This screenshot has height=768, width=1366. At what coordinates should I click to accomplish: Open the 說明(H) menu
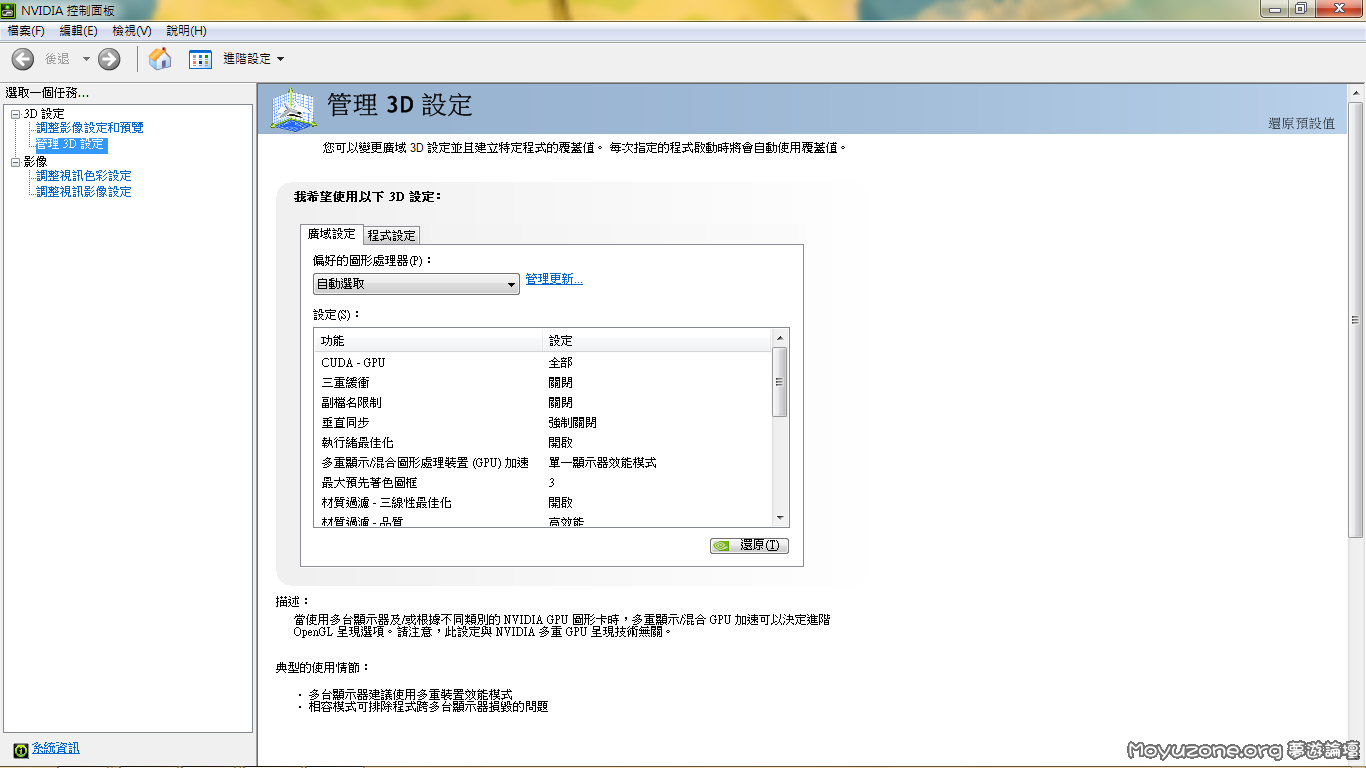[x=186, y=31]
